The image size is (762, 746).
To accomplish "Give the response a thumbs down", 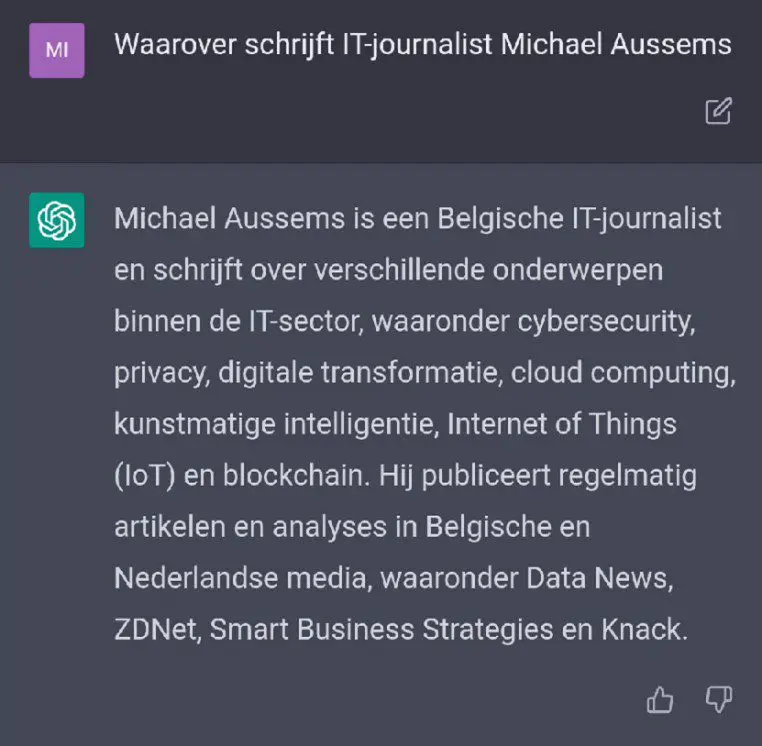I will 719,699.
